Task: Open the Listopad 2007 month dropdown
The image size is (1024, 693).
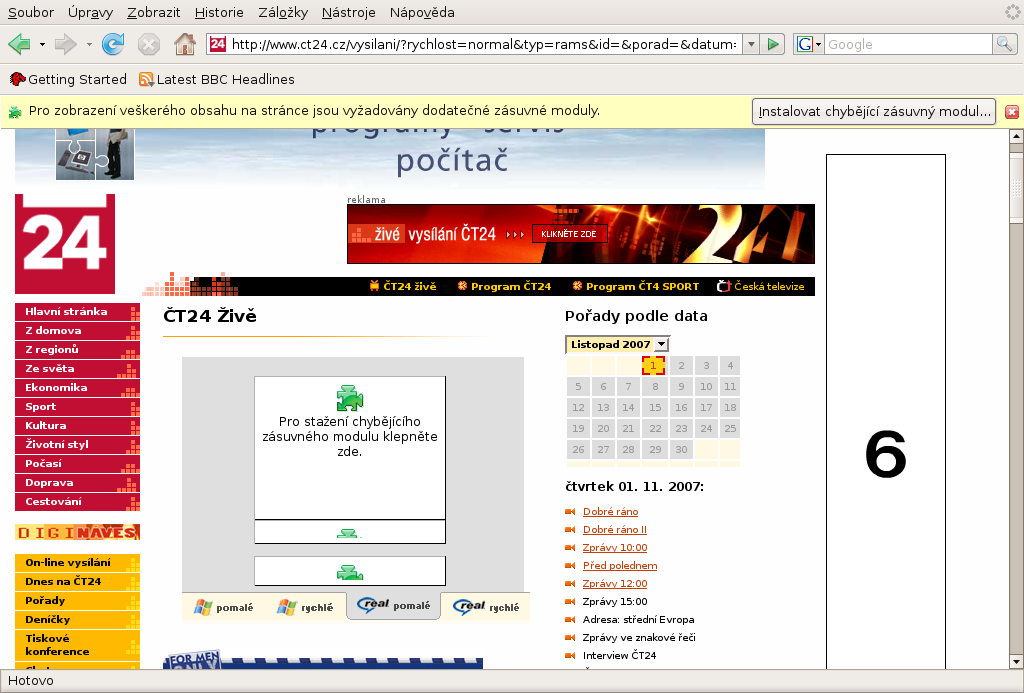Action: point(661,344)
